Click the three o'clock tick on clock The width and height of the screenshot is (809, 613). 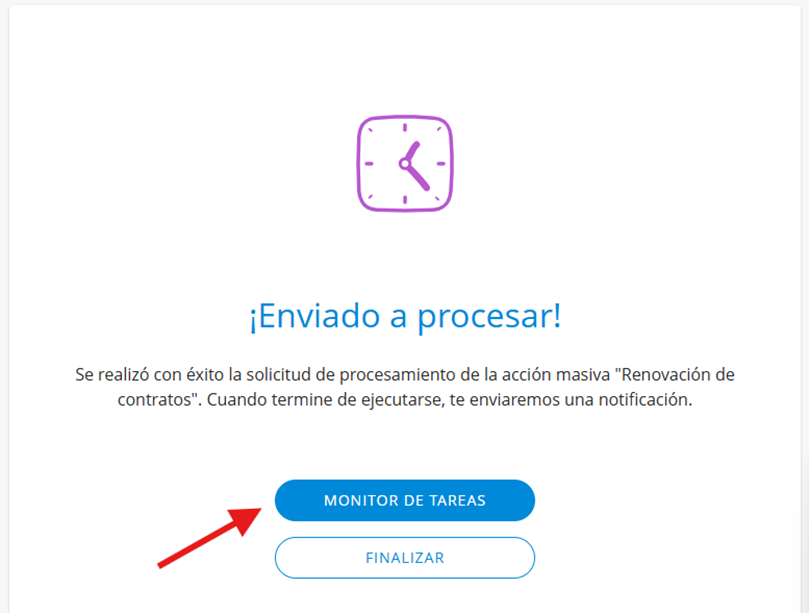click(441, 164)
